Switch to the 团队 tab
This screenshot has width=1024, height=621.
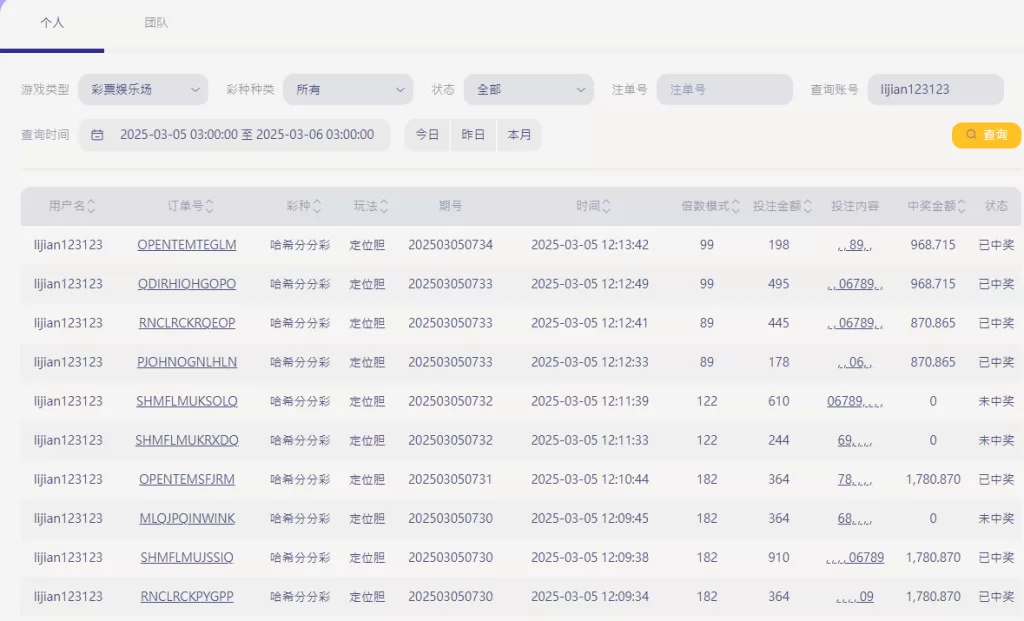pyautogui.click(x=156, y=23)
